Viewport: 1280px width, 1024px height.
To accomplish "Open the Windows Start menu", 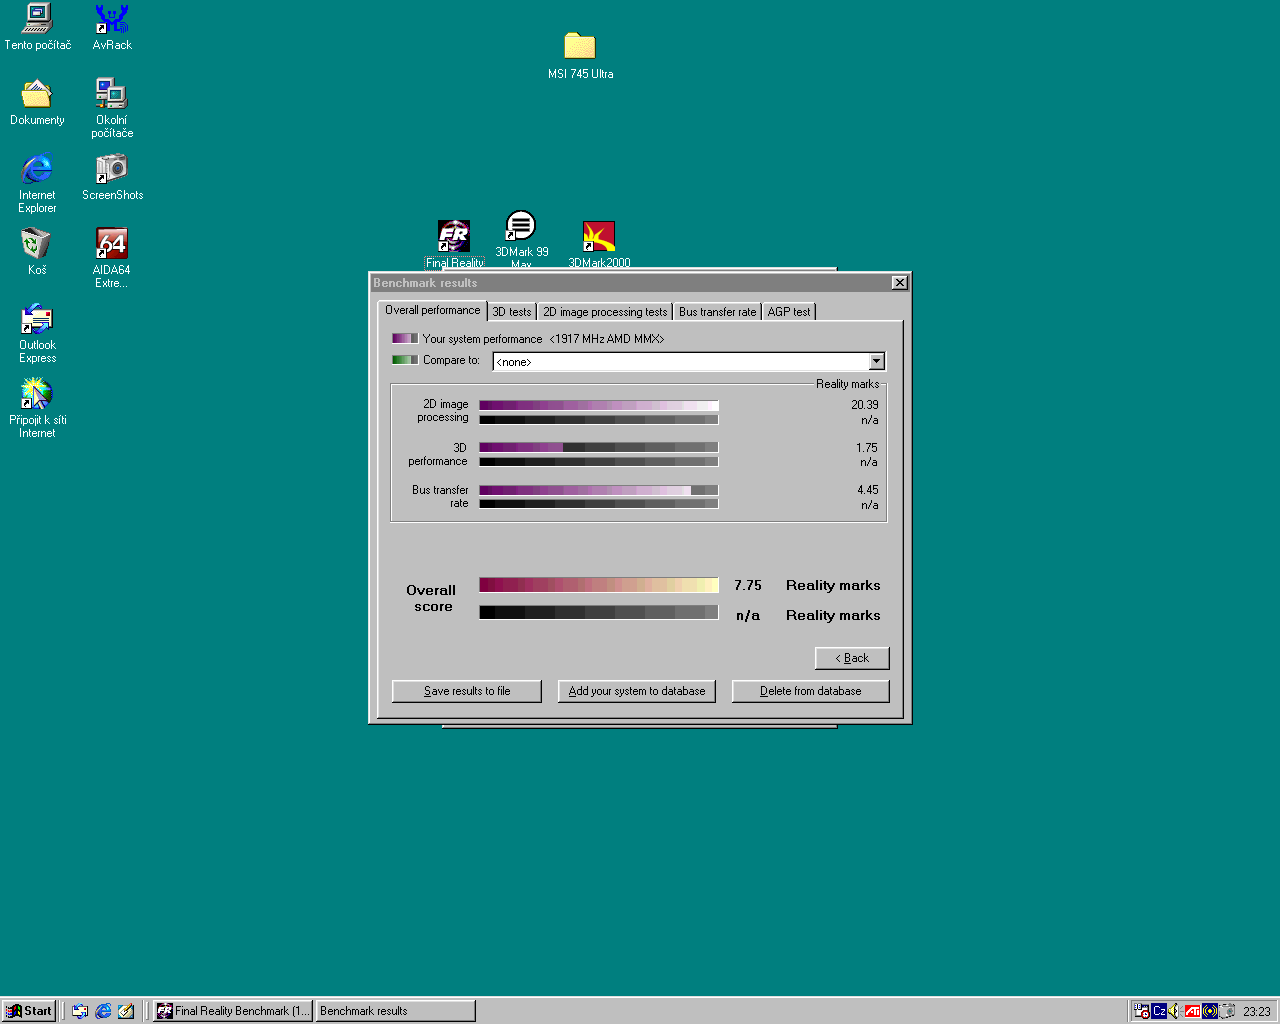I will click(29, 1011).
